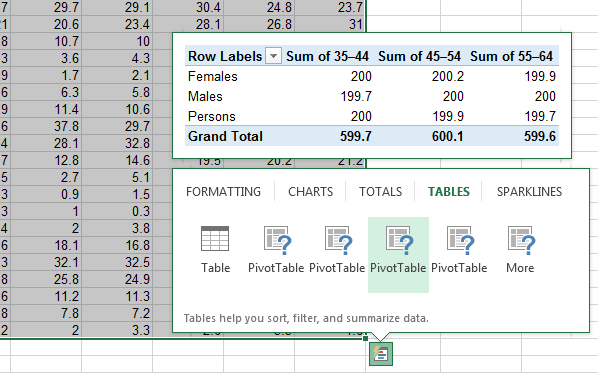Select the cell containing 7.2
The image size is (598, 373).
(117, 313)
